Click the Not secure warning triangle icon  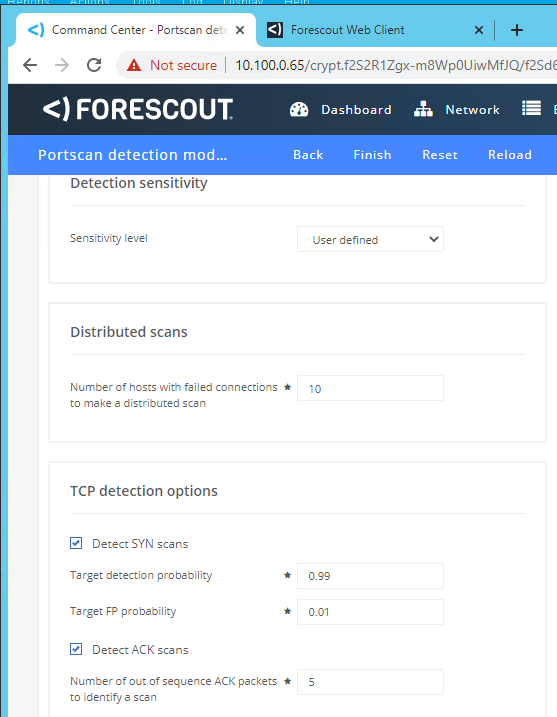pyautogui.click(x=134, y=65)
